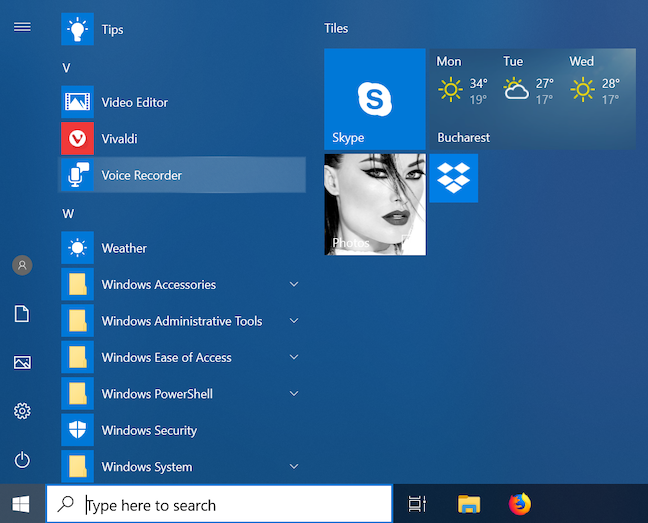Click the Windows PowerShell folder icon
This screenshot has width=648, height=523.
click(77, 393)
